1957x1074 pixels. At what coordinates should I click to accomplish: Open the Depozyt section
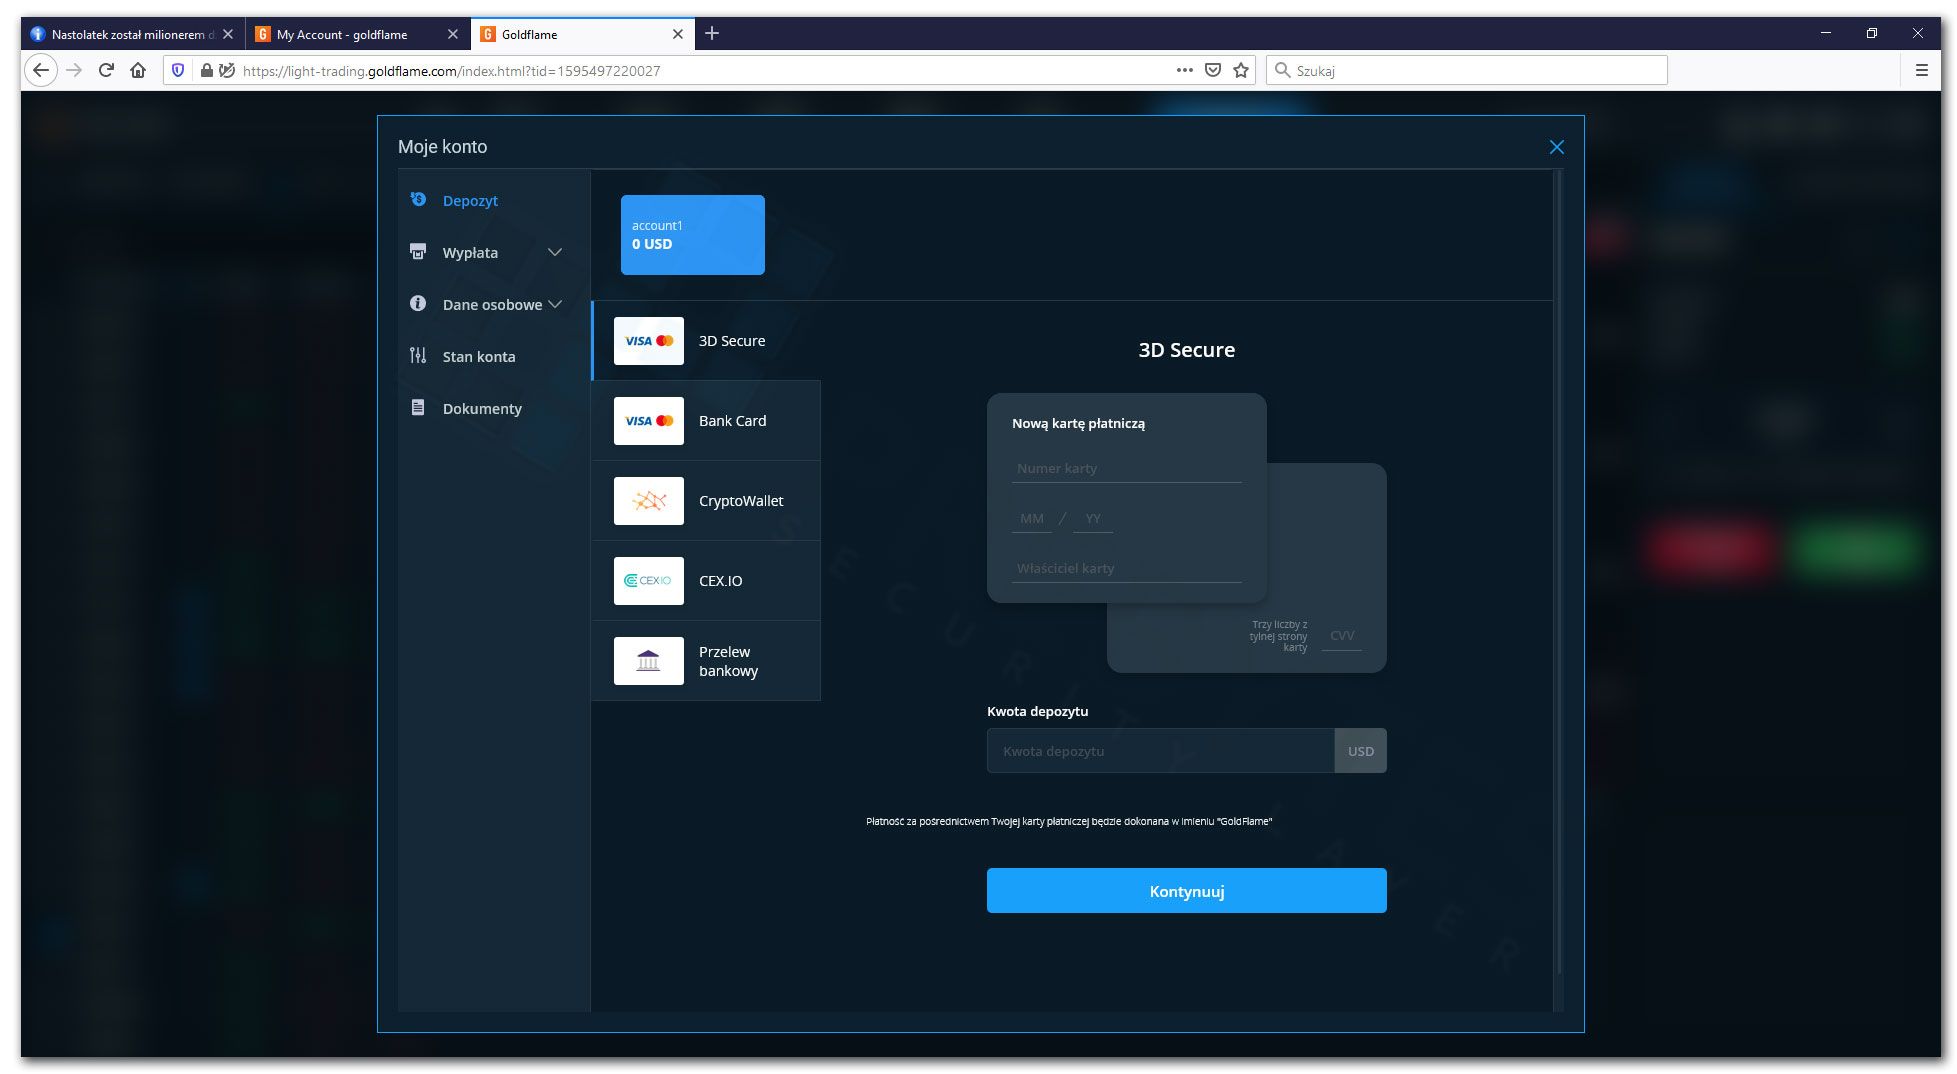pyautogui.click(x=470, y=200)
